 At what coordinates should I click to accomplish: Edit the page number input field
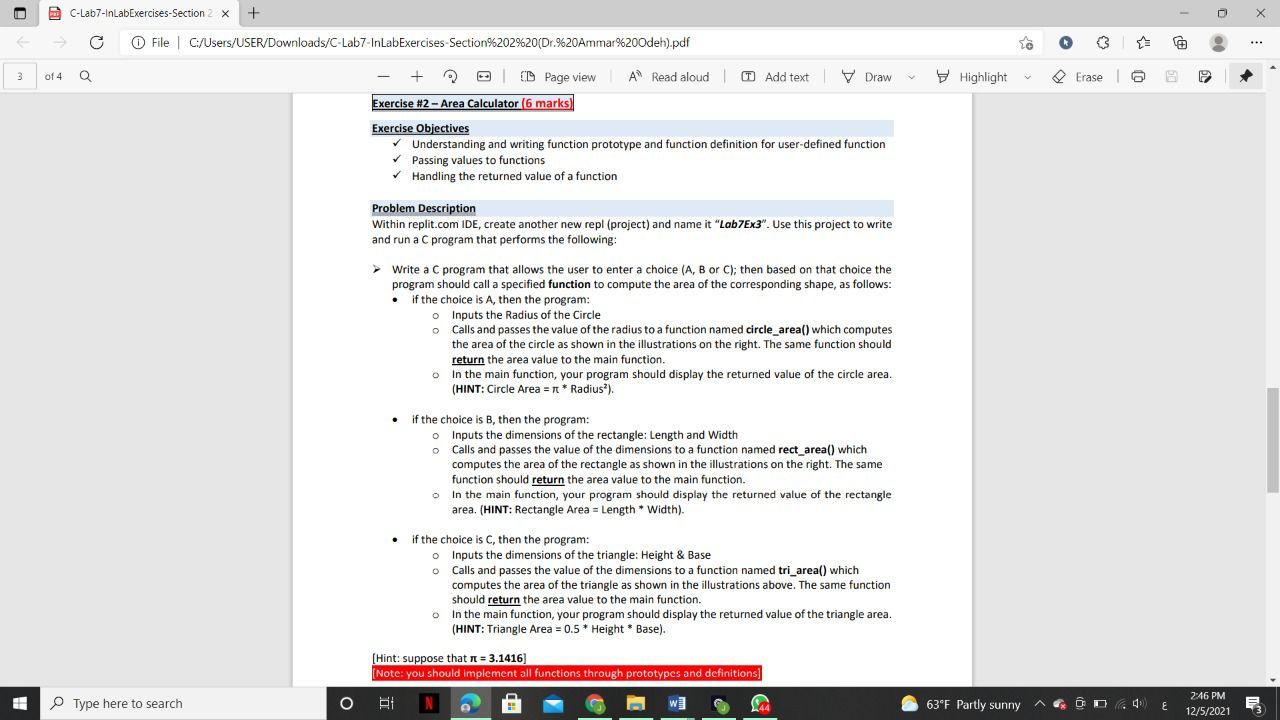[x=19, y=76]
